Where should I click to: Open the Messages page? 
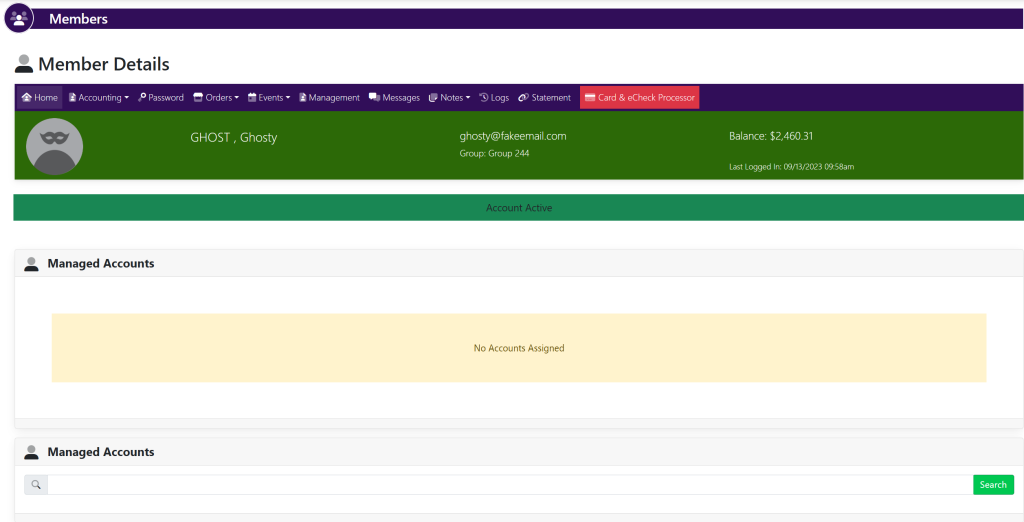pyautogui.click(x=395, y=98)
